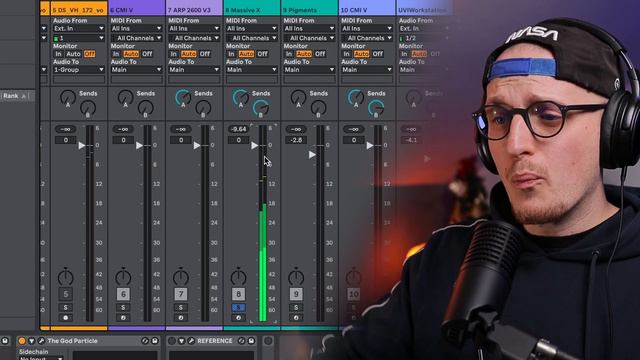Click the -2.8 volume field on Pigments
This screenshot has height=360, width=640.
point(296,140)
